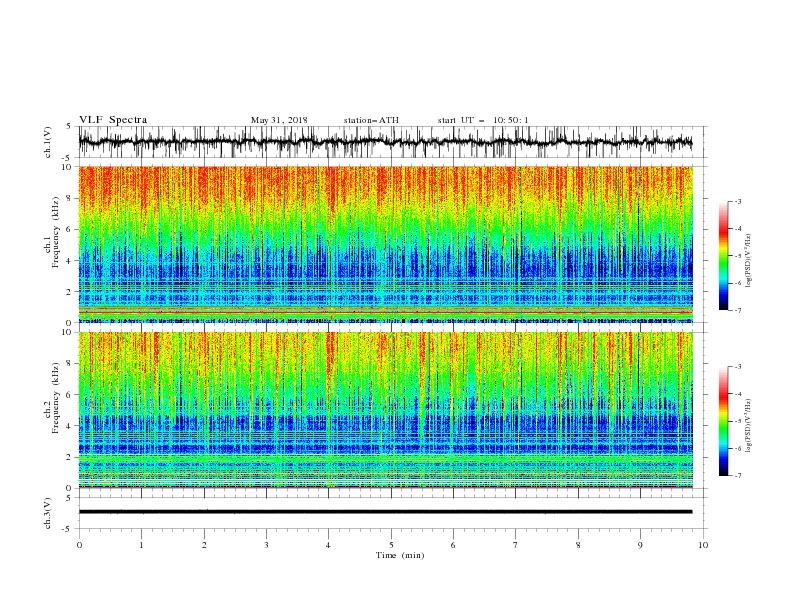This screenshot has height=612, width=792.
Task: Click tick label "1" on the time axis
Action: tap(141, 545)
